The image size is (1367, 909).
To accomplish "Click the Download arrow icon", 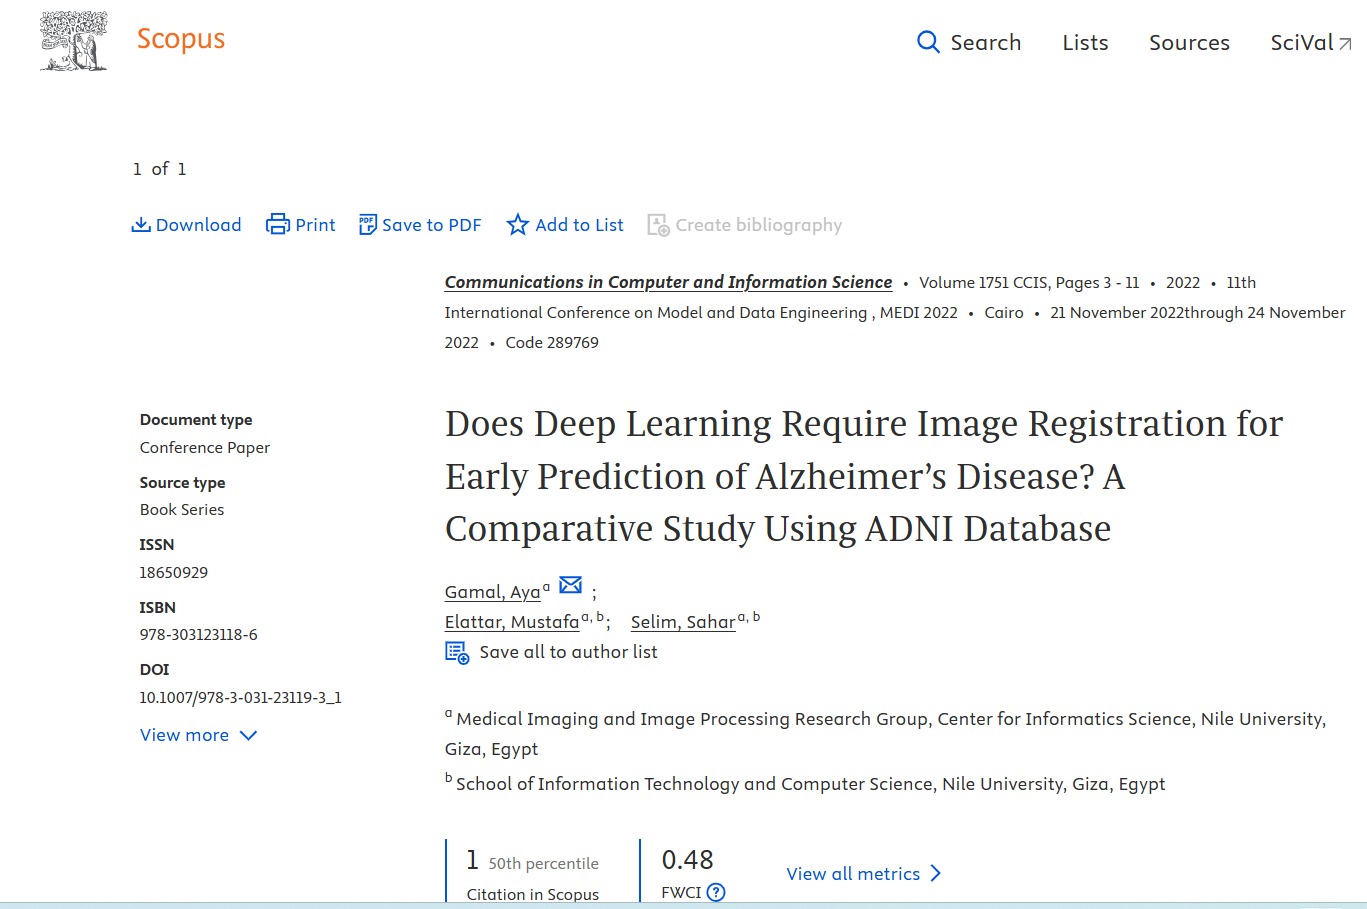I will click(x=141, y=225).
